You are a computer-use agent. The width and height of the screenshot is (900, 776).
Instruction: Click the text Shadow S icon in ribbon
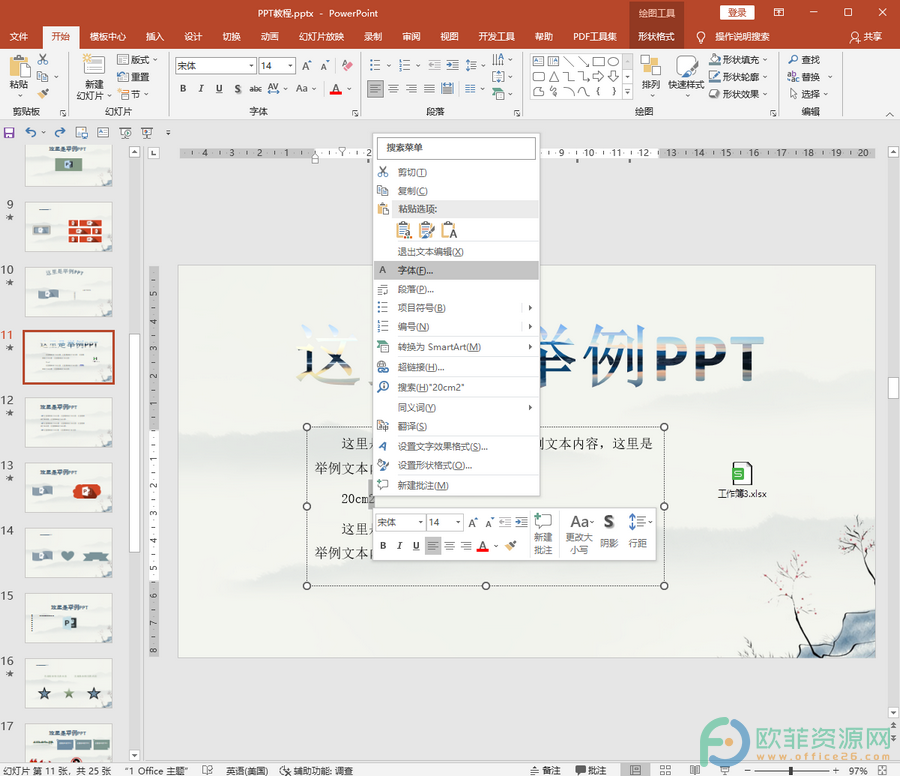coord(237,89)
